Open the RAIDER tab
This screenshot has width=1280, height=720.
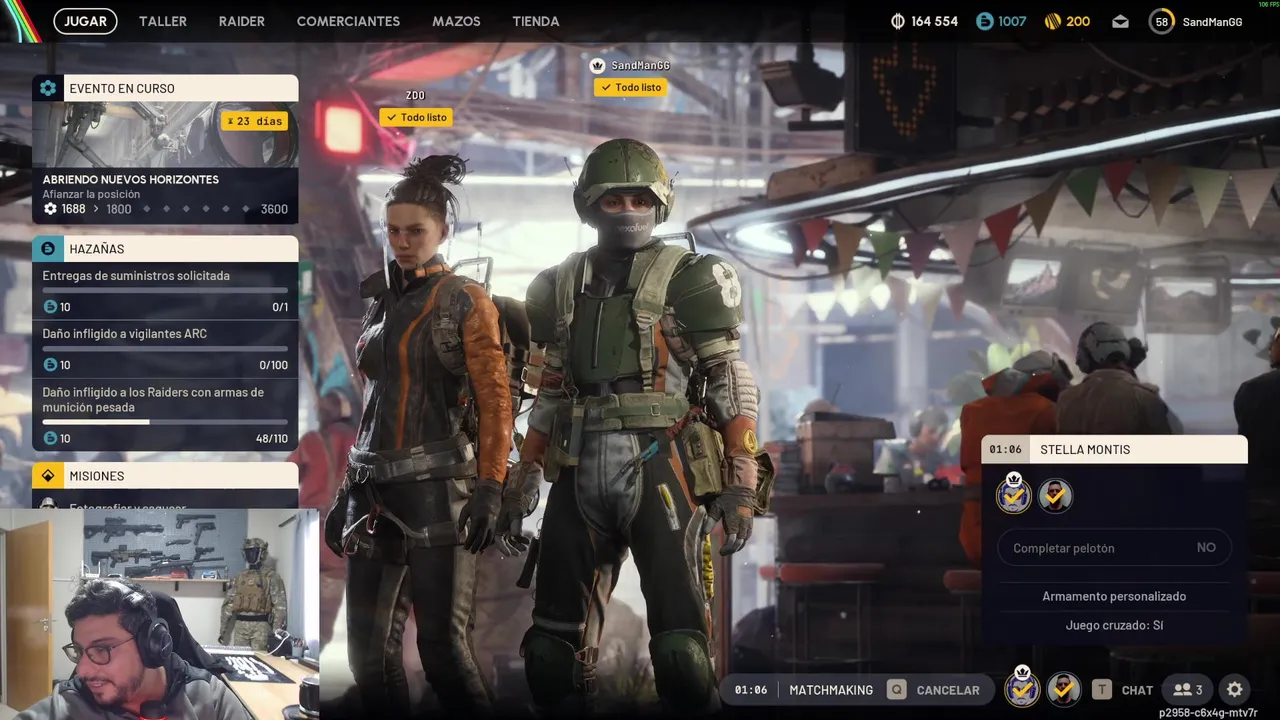[x=242, y=21]
